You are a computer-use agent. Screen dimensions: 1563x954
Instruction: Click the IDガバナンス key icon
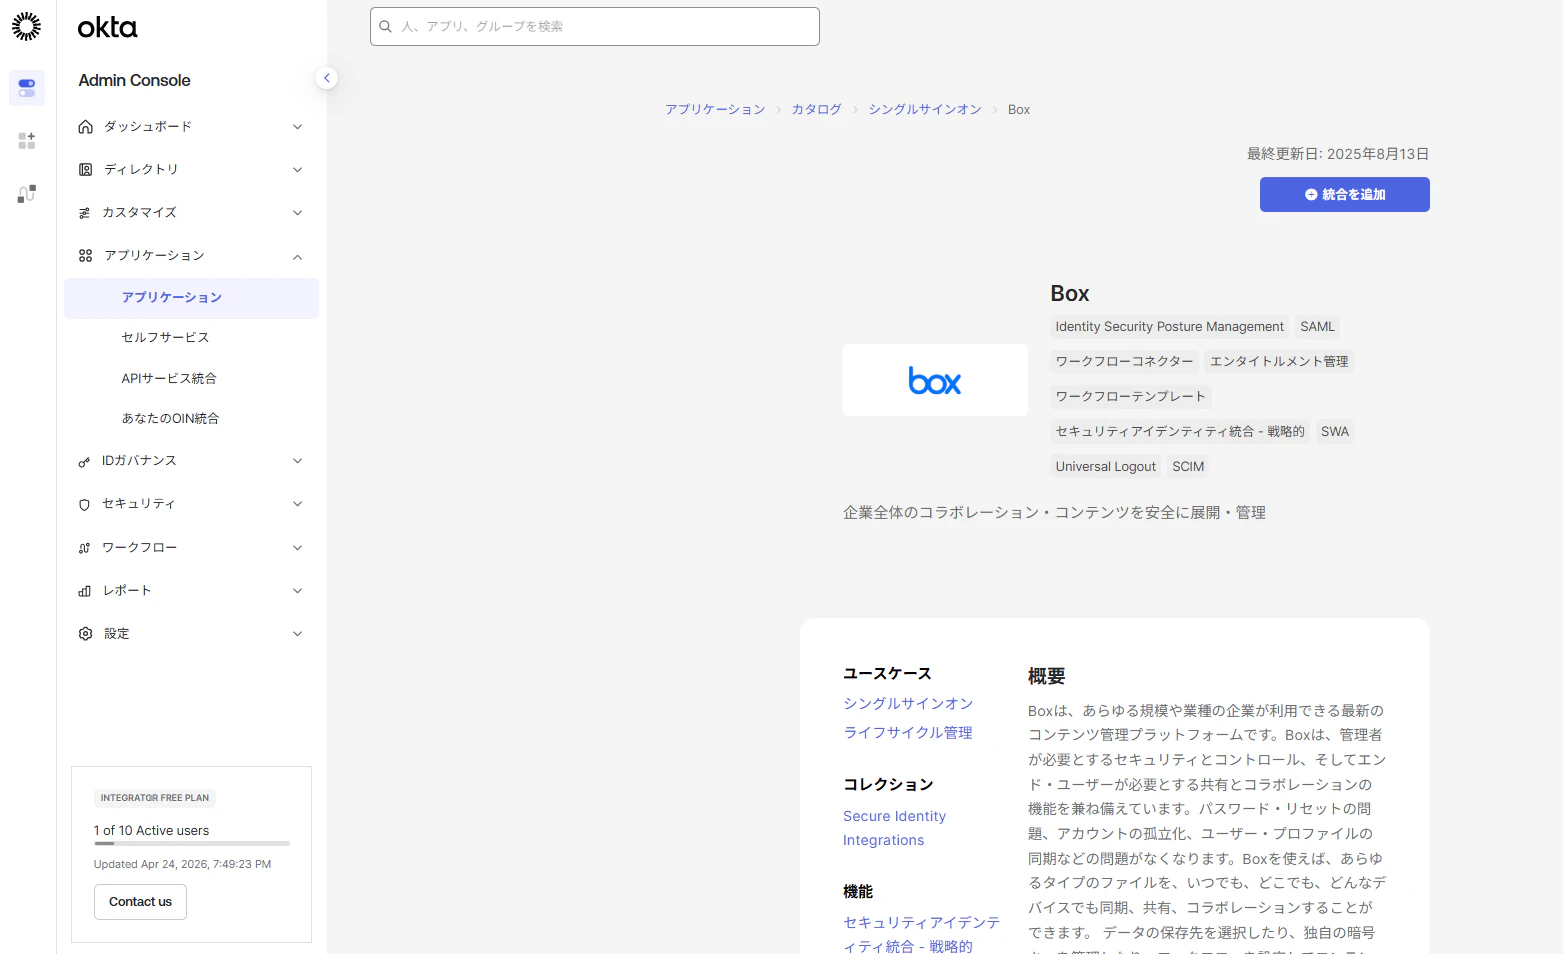(85, 461)
